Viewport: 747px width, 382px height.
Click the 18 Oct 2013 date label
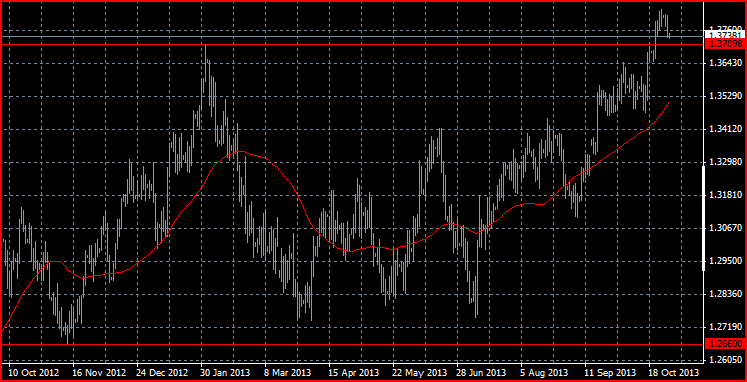(674, 372)
